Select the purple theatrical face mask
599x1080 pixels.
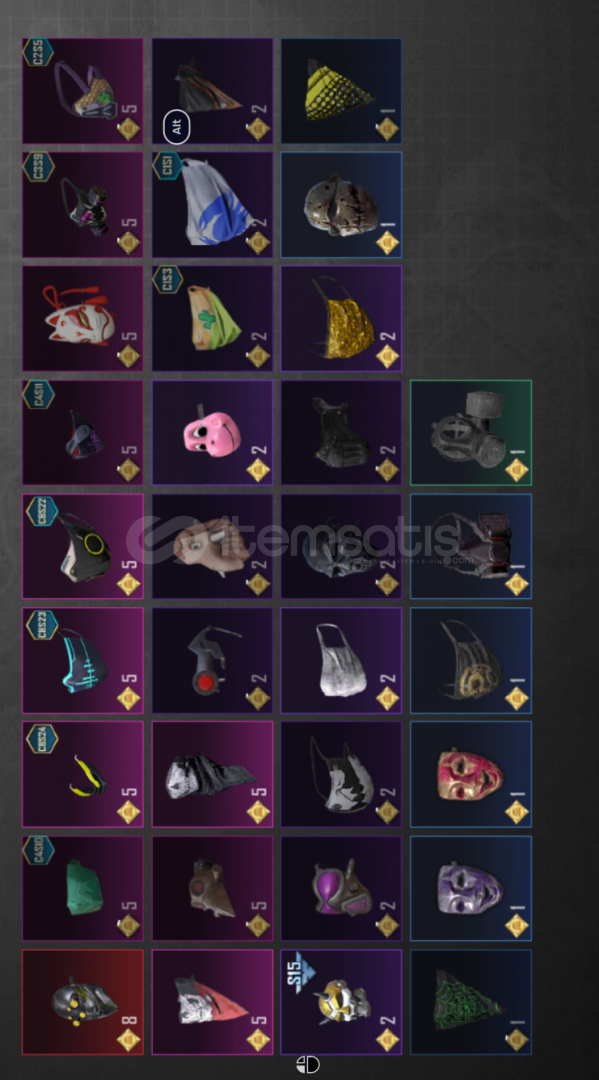471,888
